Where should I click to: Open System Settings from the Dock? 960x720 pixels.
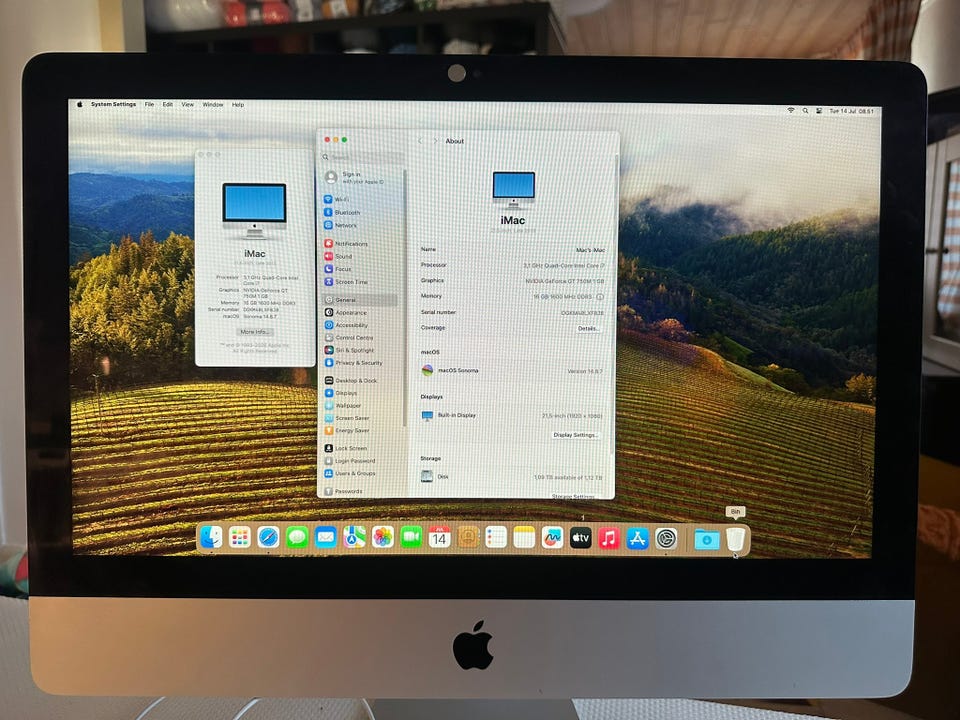click(666, 538)
